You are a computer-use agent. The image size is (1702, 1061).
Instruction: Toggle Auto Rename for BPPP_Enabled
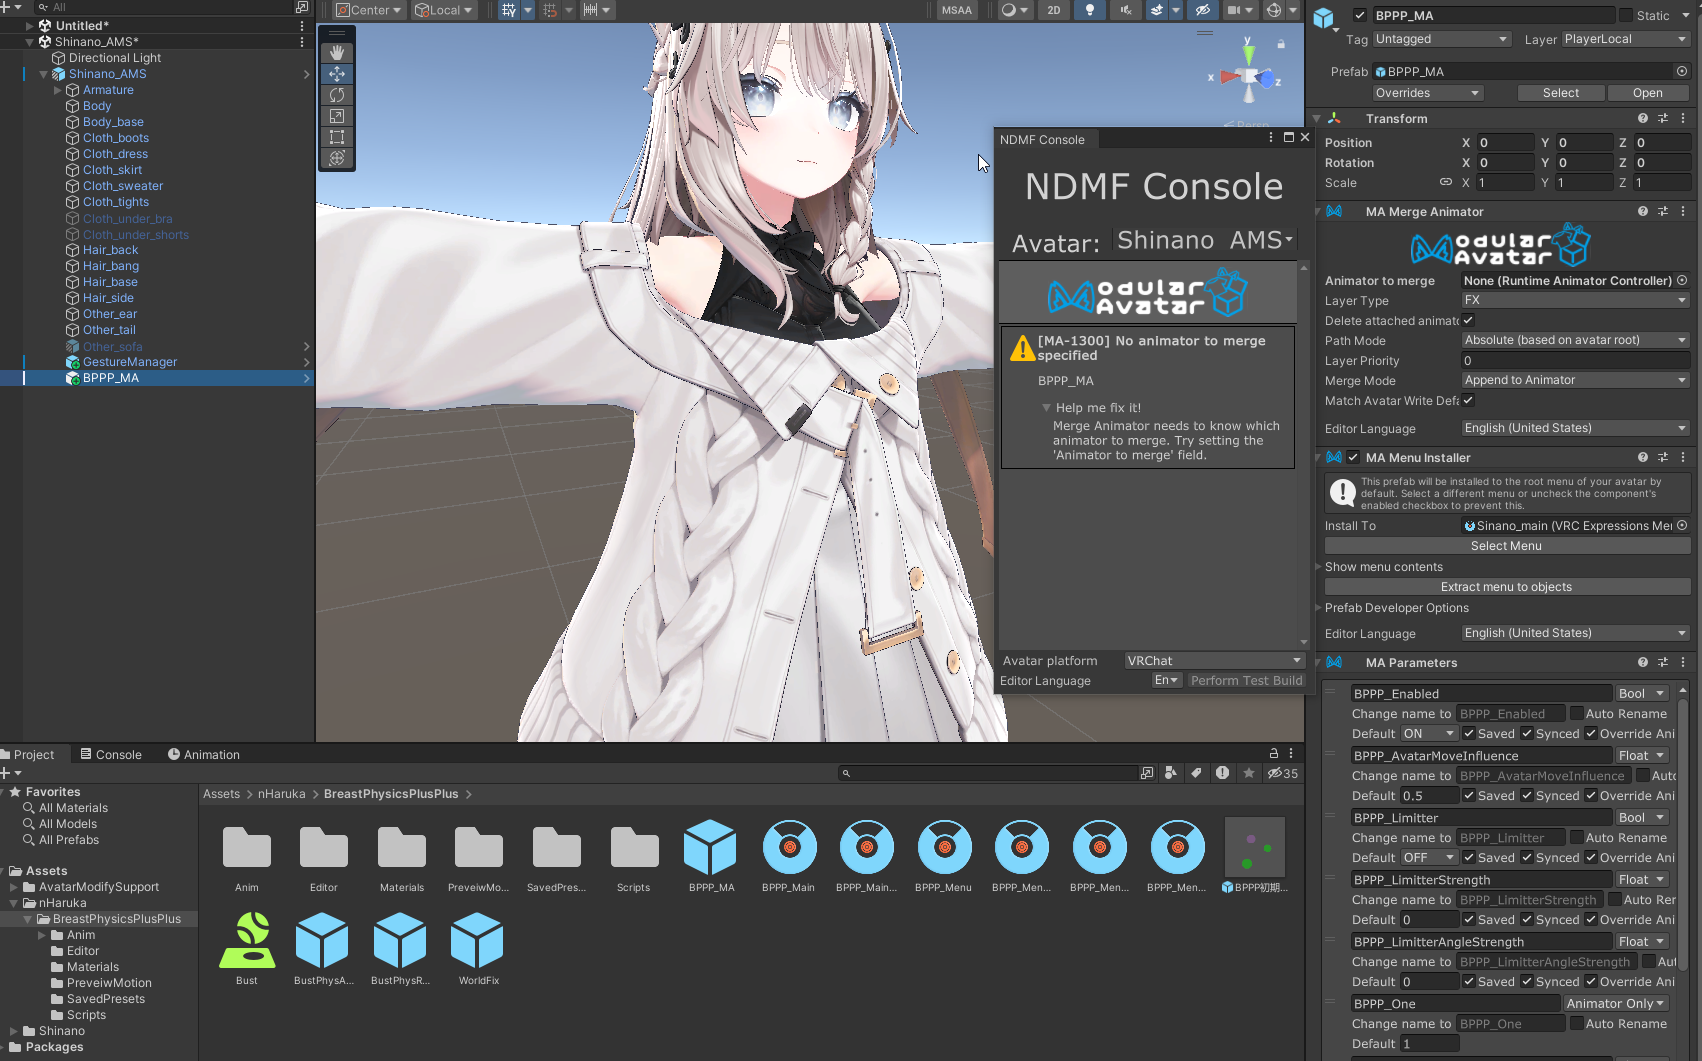pos(1576,713)
